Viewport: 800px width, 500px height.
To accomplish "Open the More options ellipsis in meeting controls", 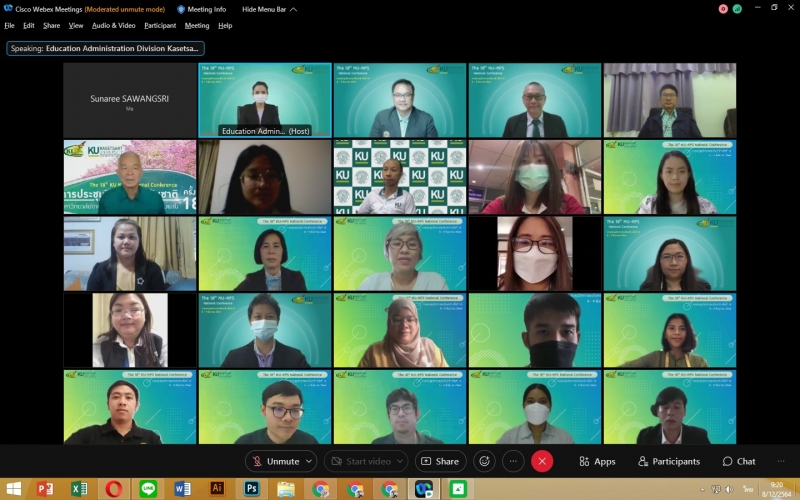I will point(513,461).
